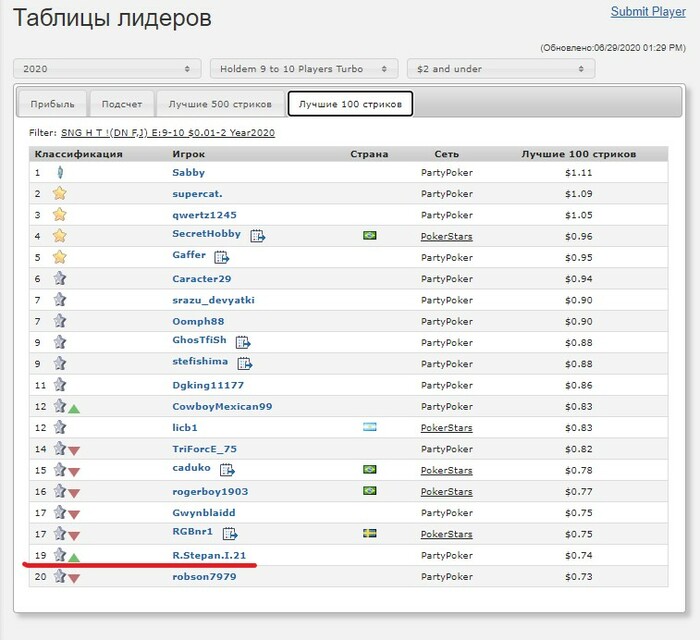700x640 pixels.
Task: Click the badge icon in Sabby's row
Action: [60, 172]
